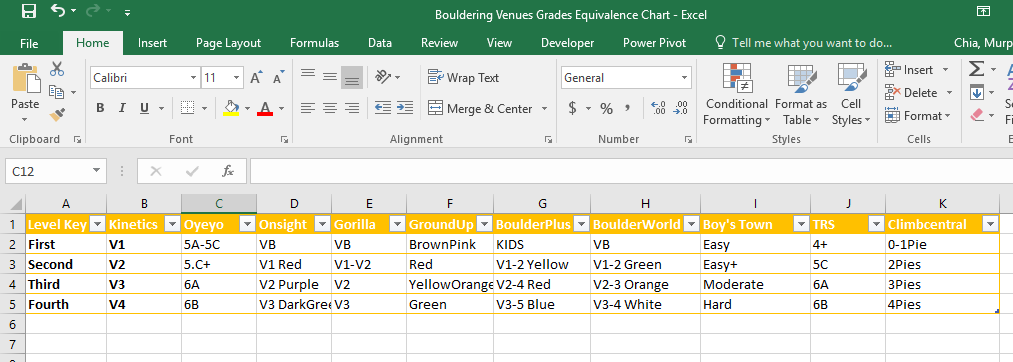Middle align the cell contents
1013x362 pixels.
[x=330, y=77]
